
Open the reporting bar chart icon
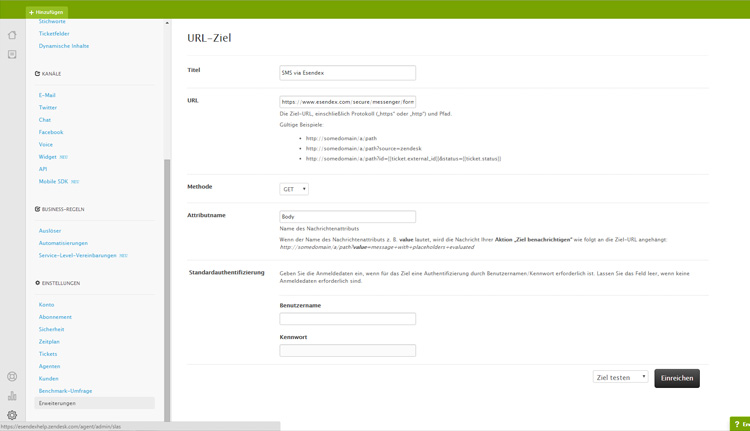tap(12, 396)
